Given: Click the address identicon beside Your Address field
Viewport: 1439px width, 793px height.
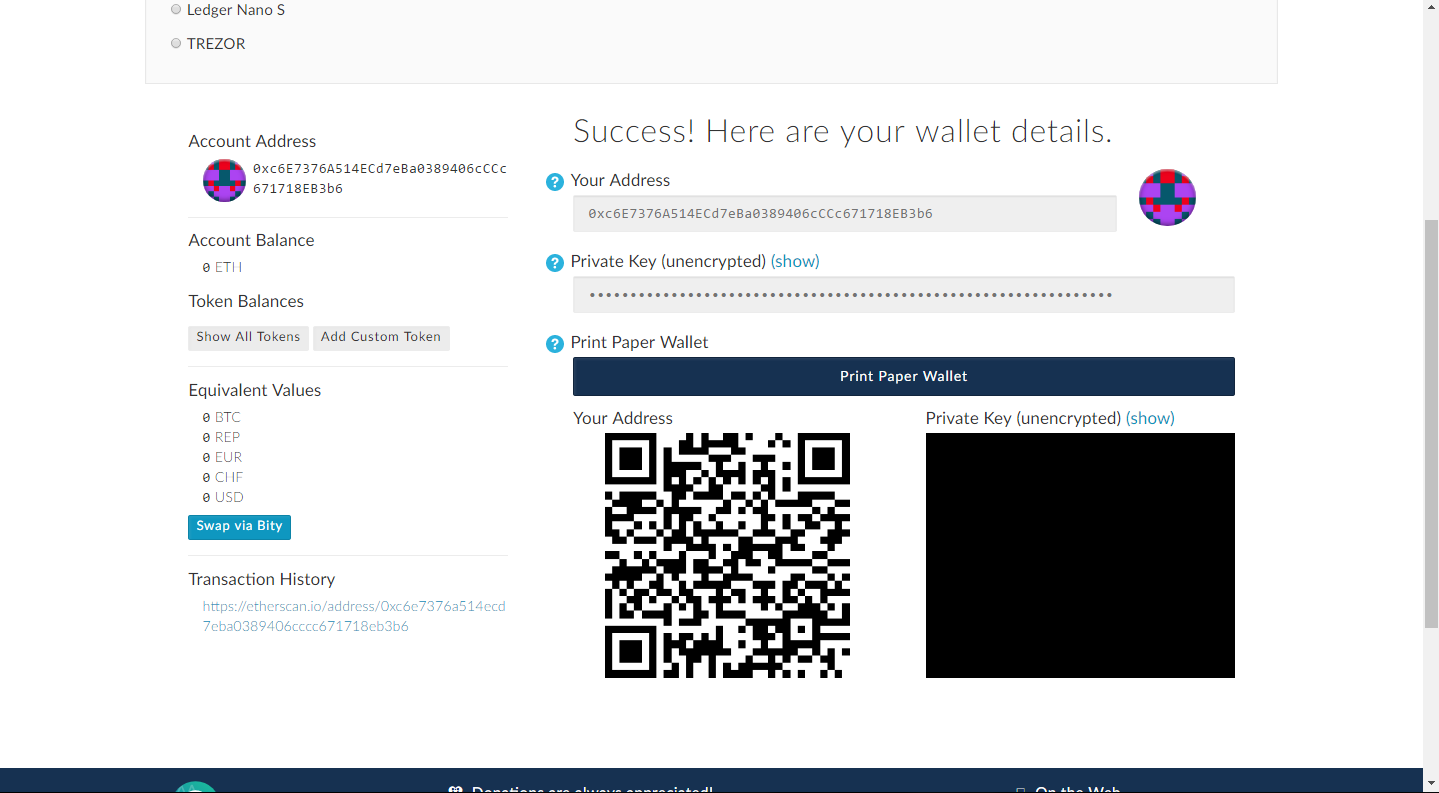Looking at the screenshot, I should coord(1167,197).
